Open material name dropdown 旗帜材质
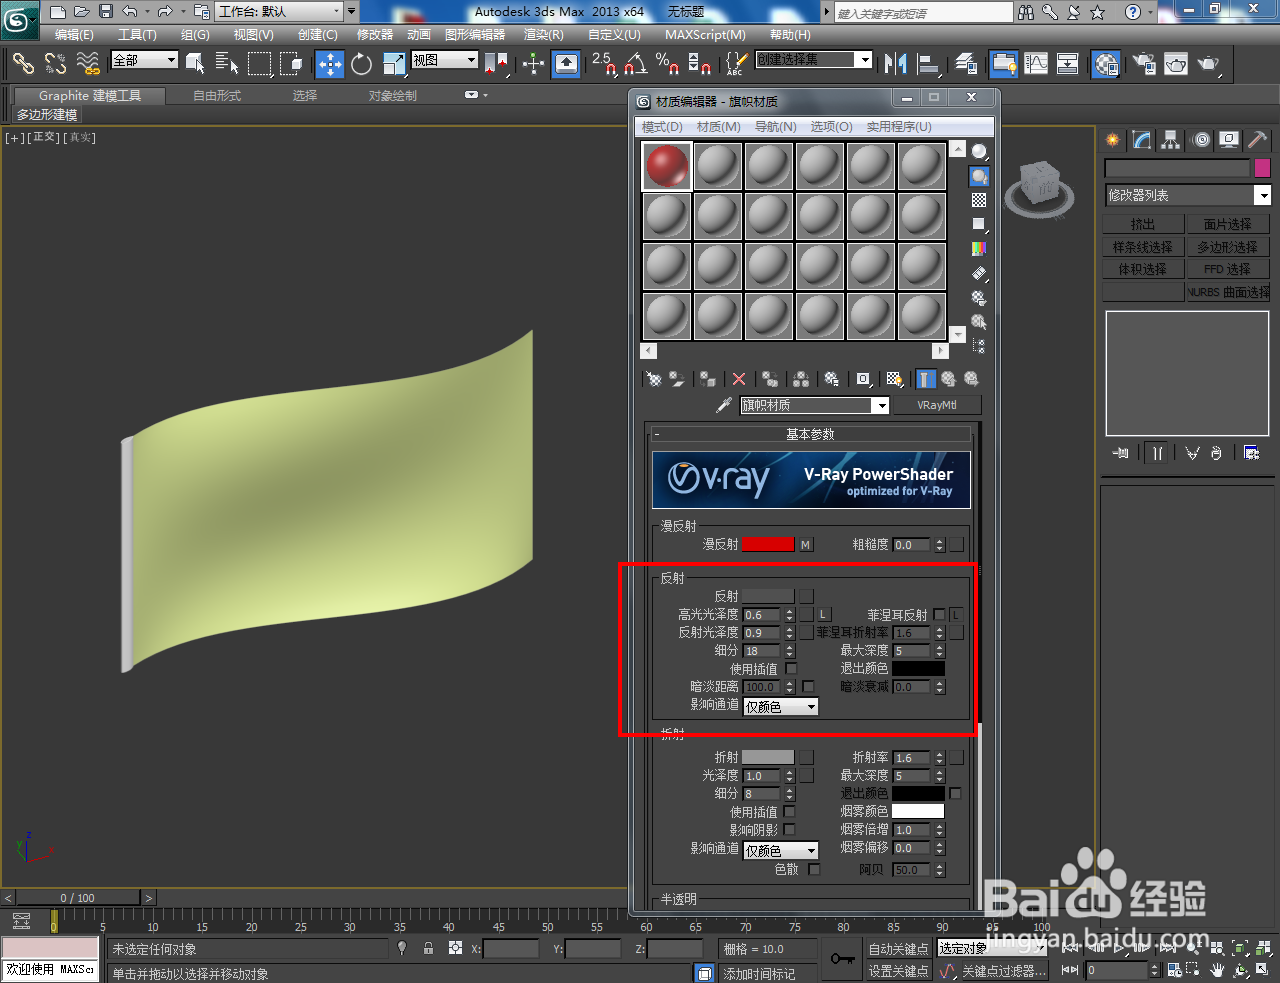1280x983 pixels. (x=881, y=405)
